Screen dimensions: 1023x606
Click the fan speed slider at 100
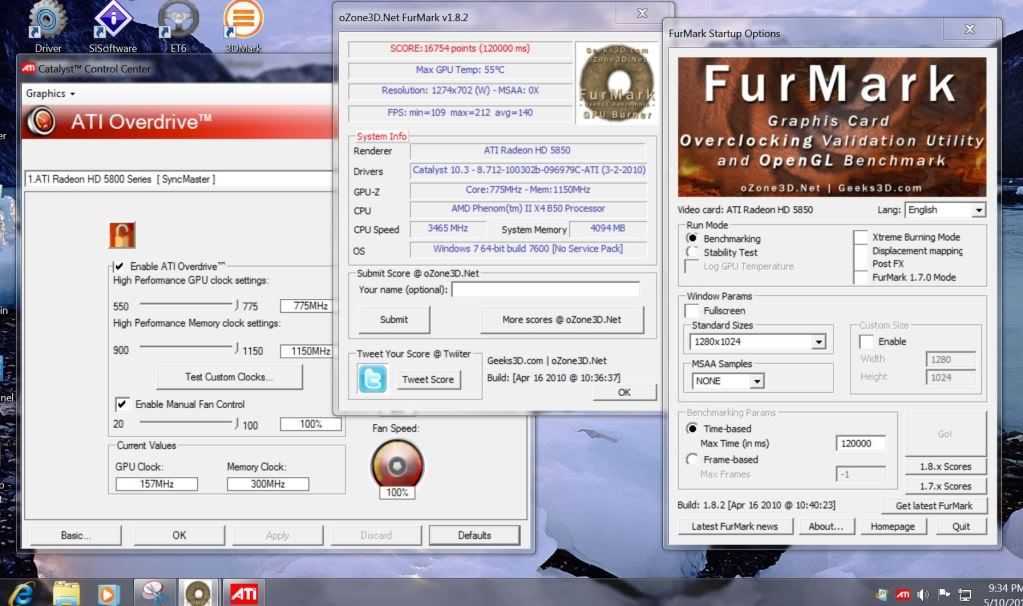(236, 423)
